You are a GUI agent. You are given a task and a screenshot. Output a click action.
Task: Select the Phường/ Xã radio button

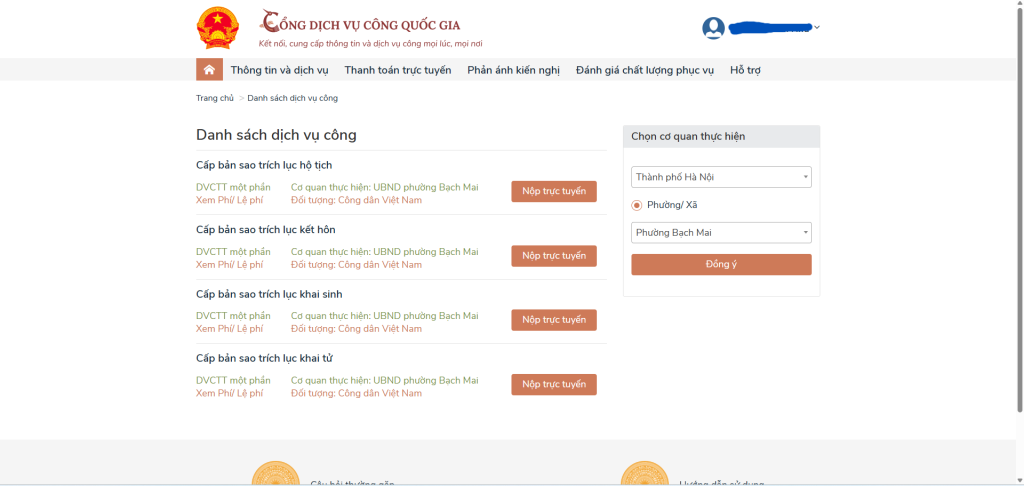[x=637, y=205]
